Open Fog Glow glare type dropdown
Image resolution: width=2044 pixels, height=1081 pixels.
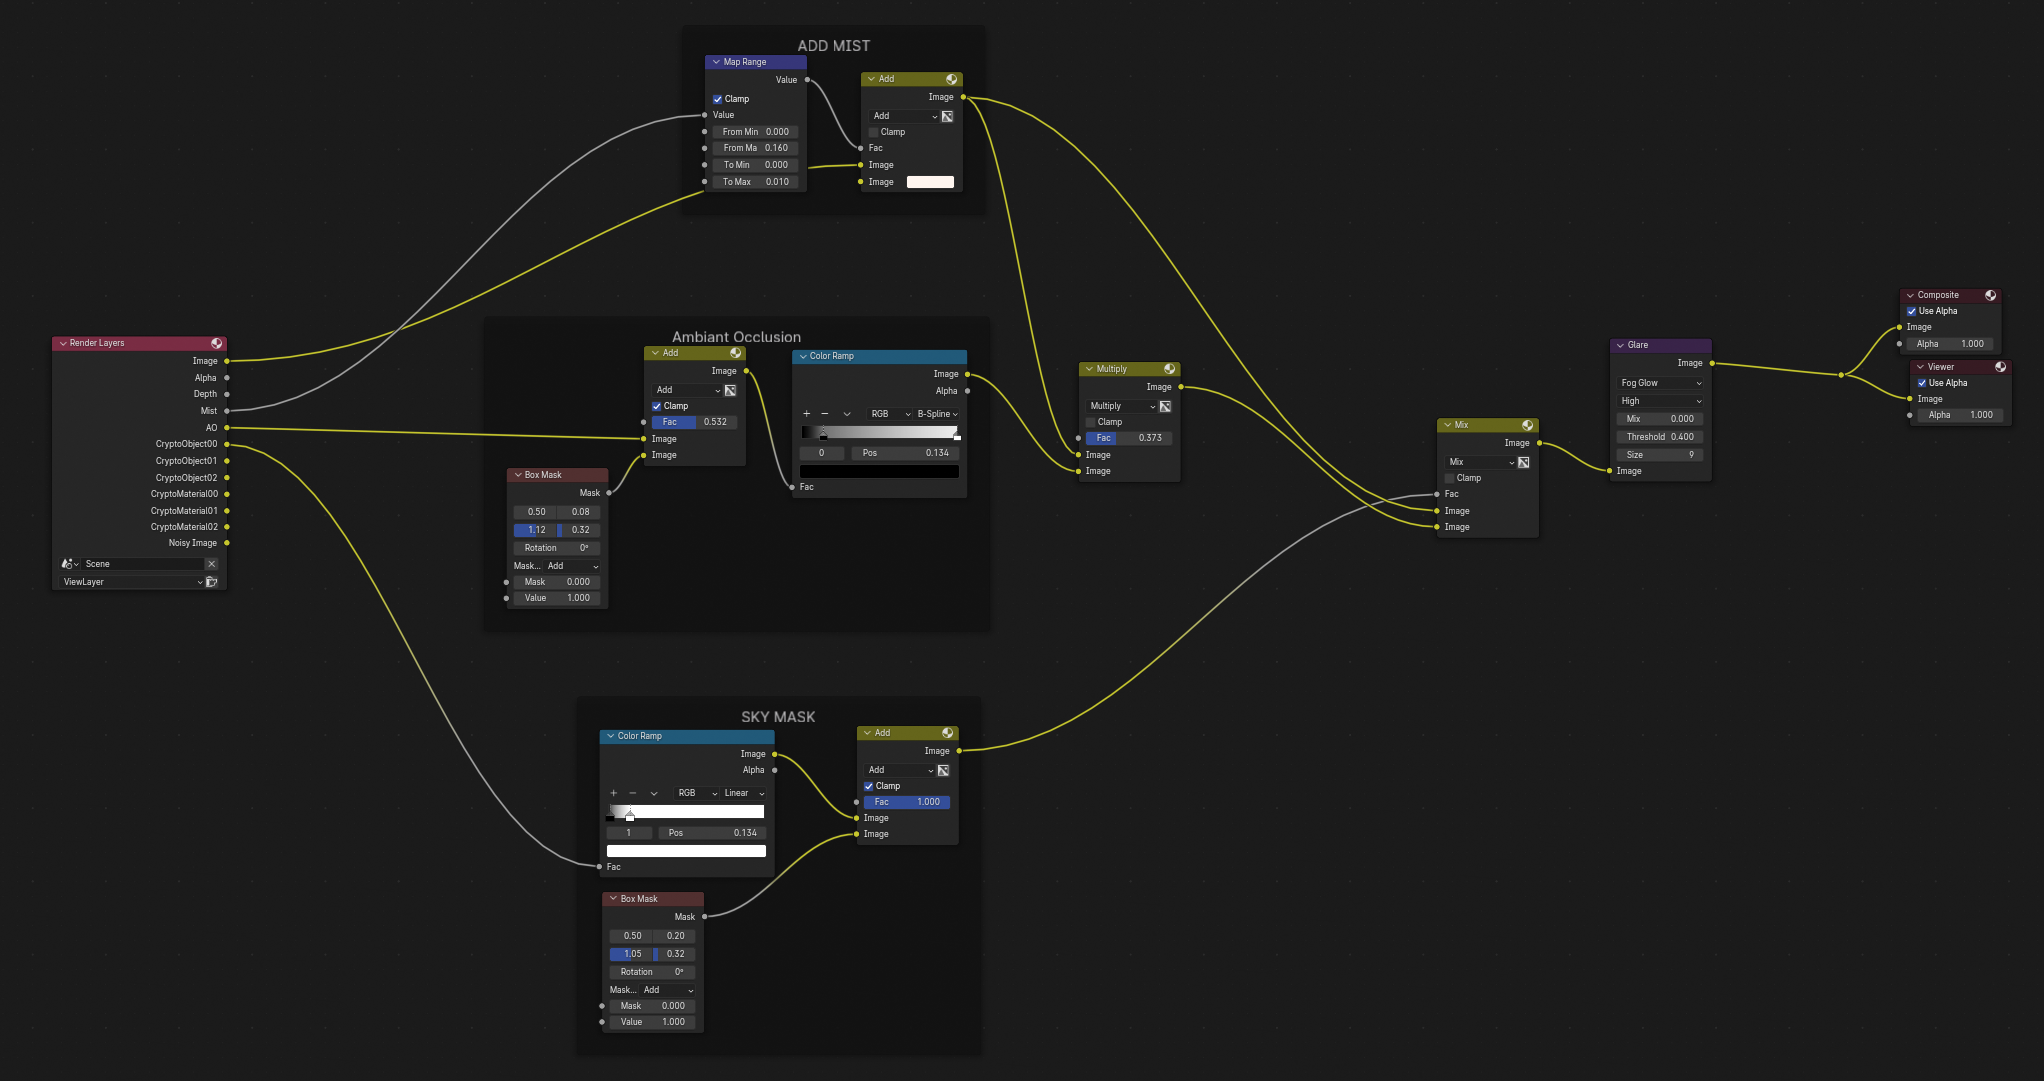[x=1660, y=383]
